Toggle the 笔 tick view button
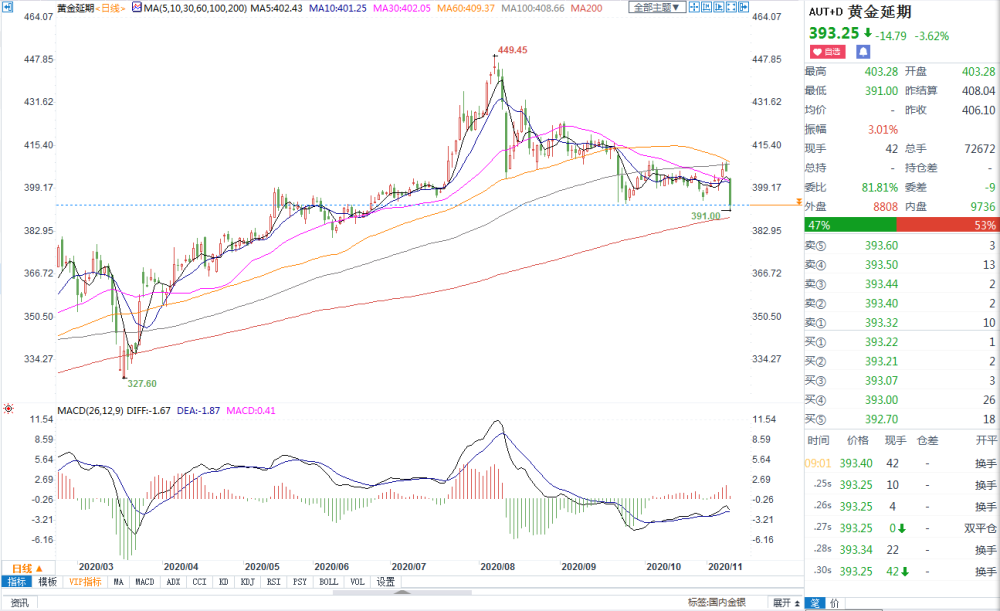 [814, 603]
